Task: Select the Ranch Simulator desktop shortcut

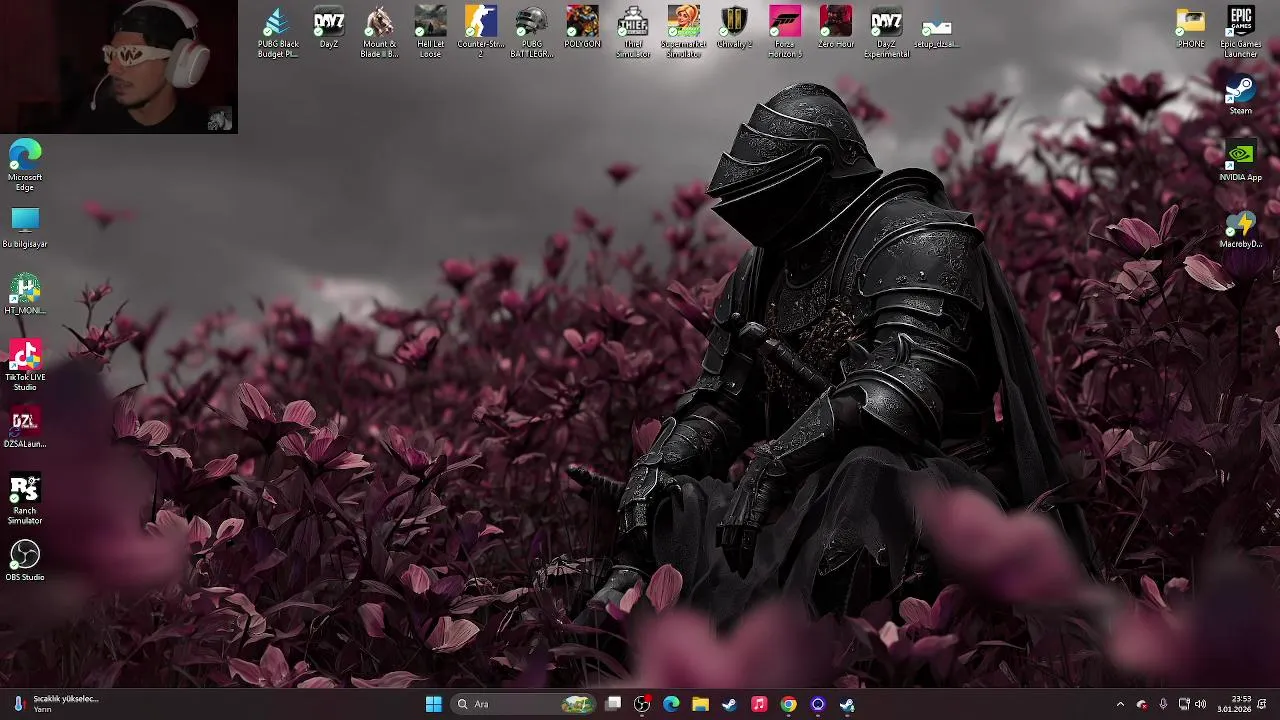Action: 25,498
